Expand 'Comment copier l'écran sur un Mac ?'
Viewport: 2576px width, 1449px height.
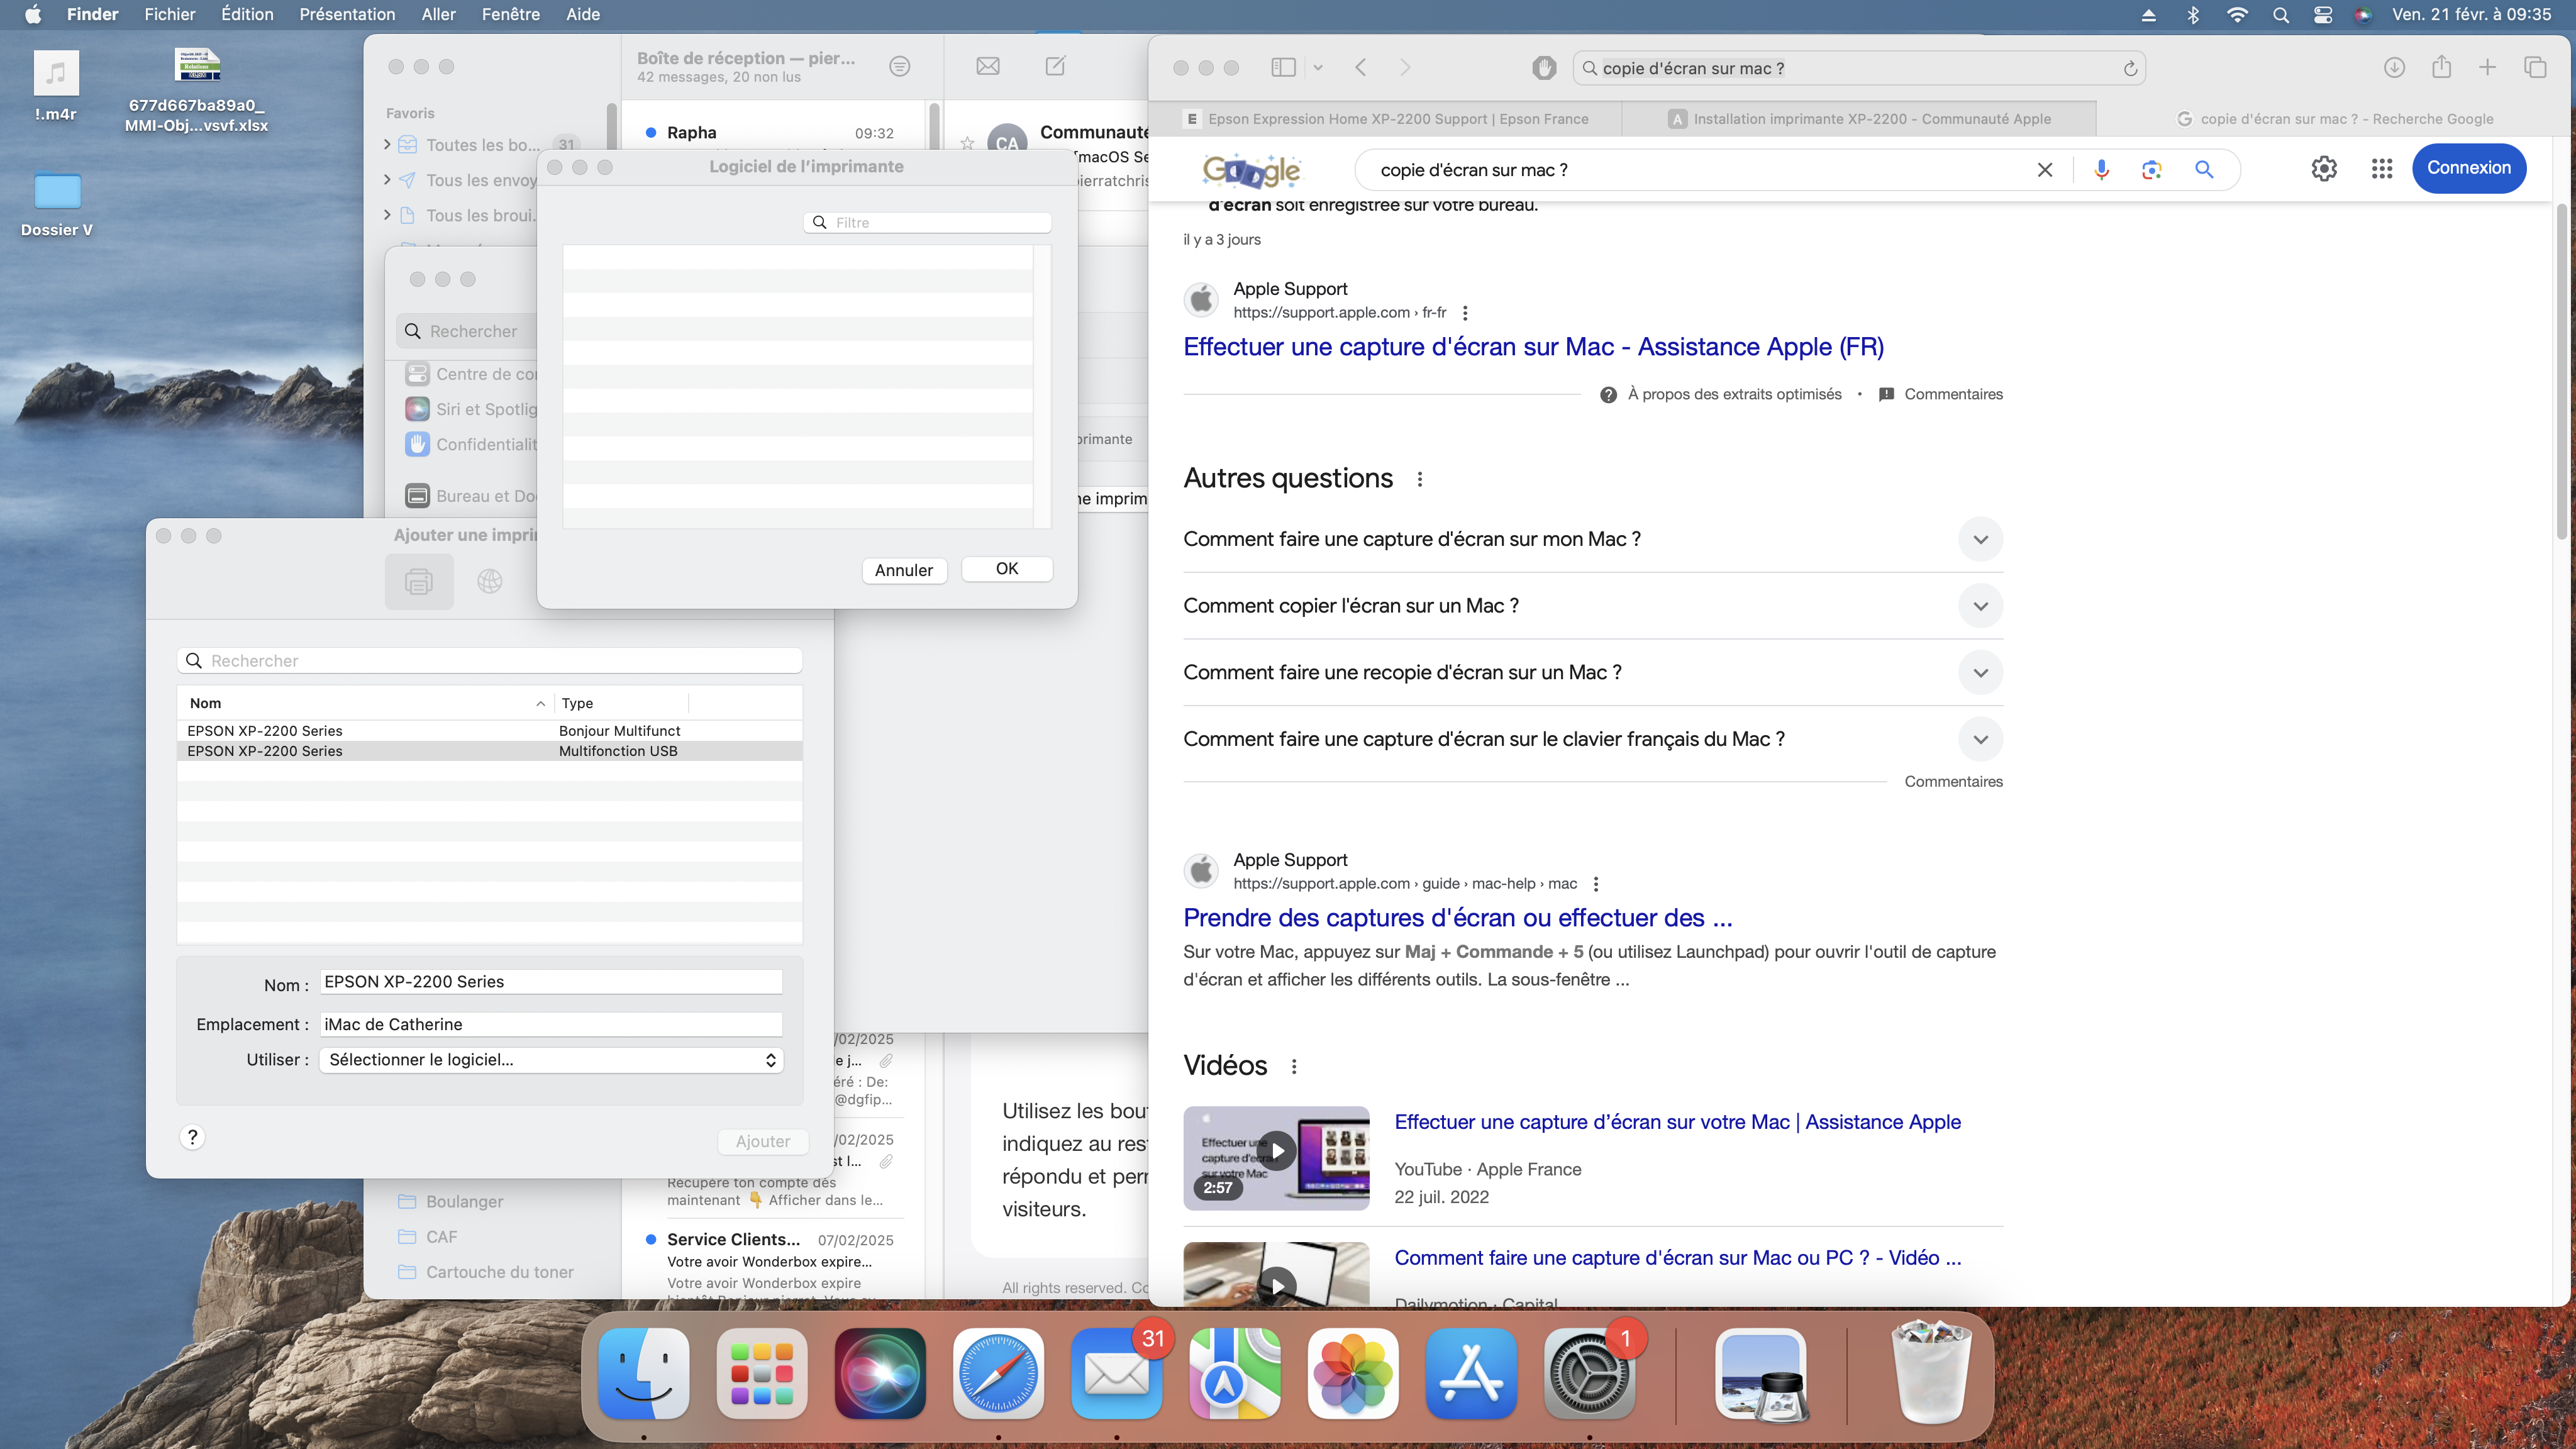[x=1980, y=606]
